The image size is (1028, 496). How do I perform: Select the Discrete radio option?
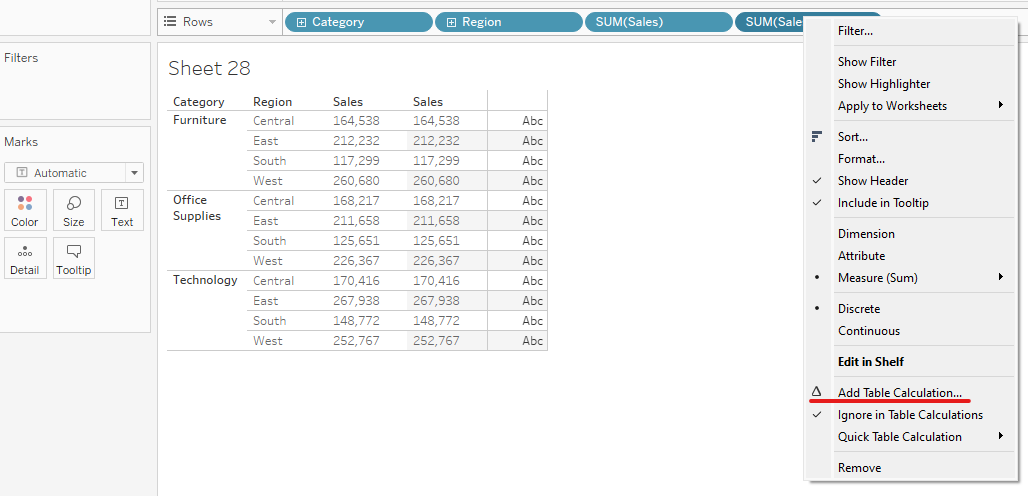coord(859,309)
